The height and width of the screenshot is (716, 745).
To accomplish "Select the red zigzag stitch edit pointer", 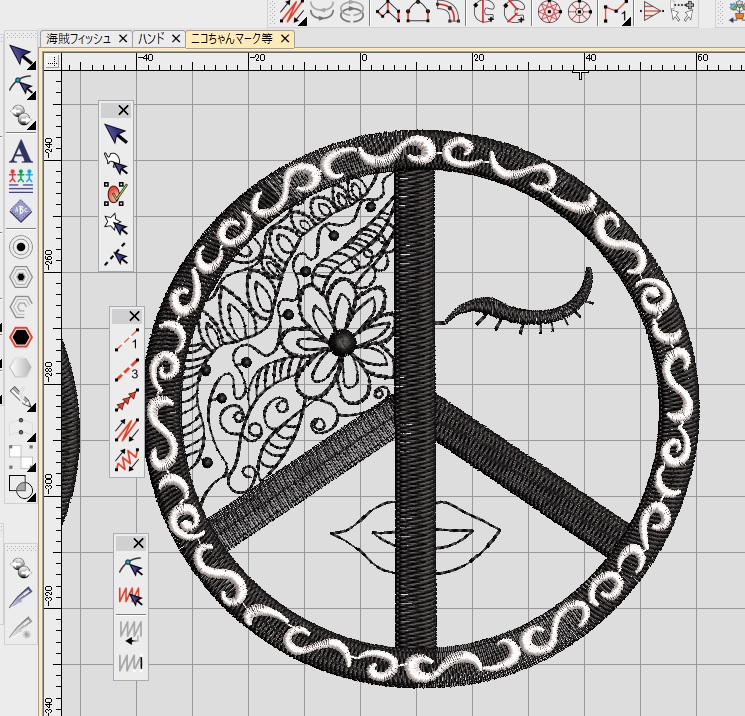I will pyautogui.click(x=131, y=597).
